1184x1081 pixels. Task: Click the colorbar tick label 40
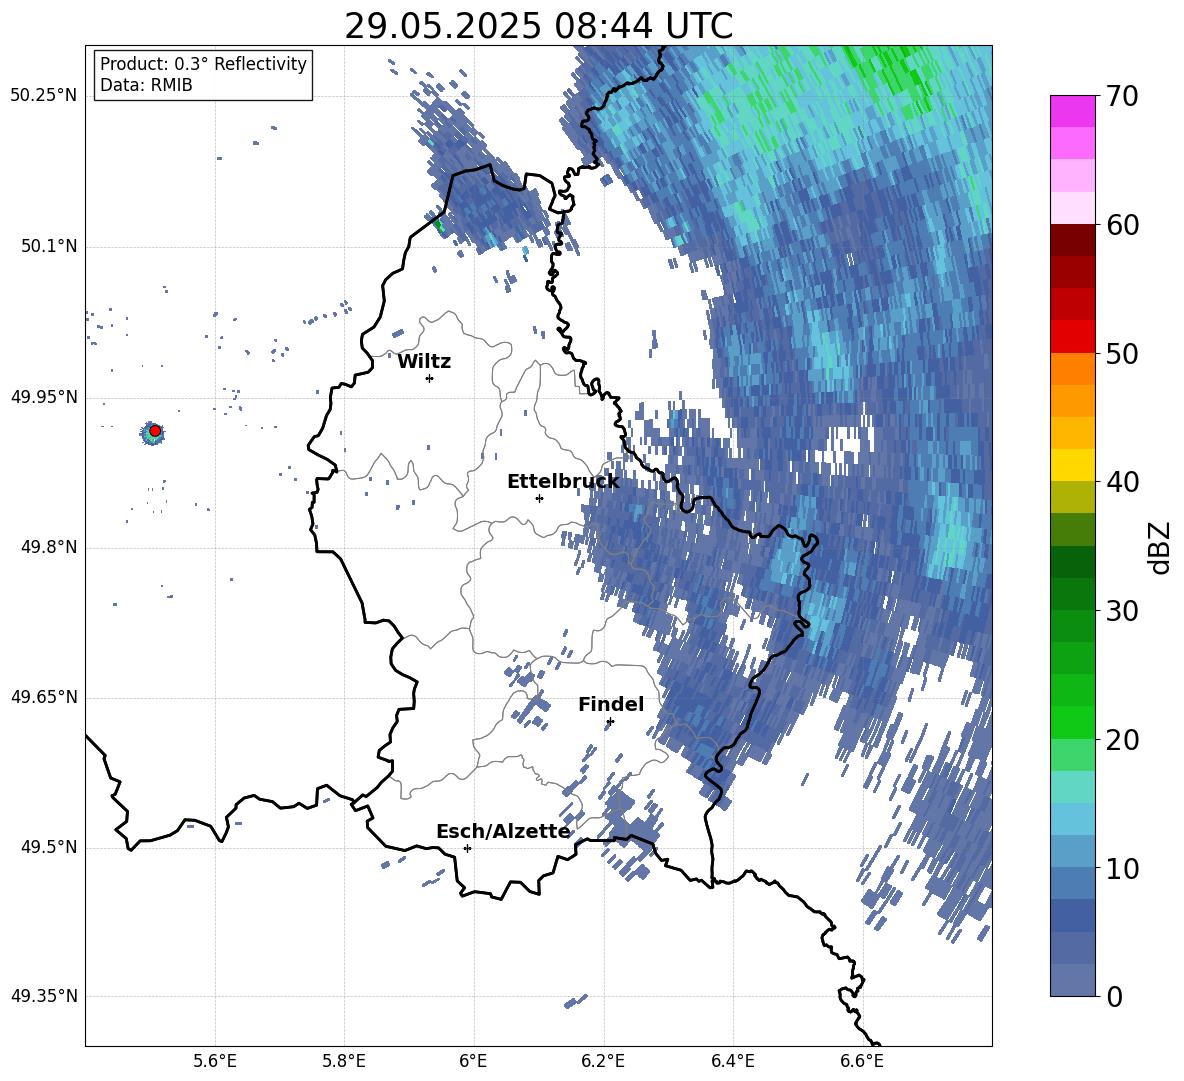(1122, 482)
